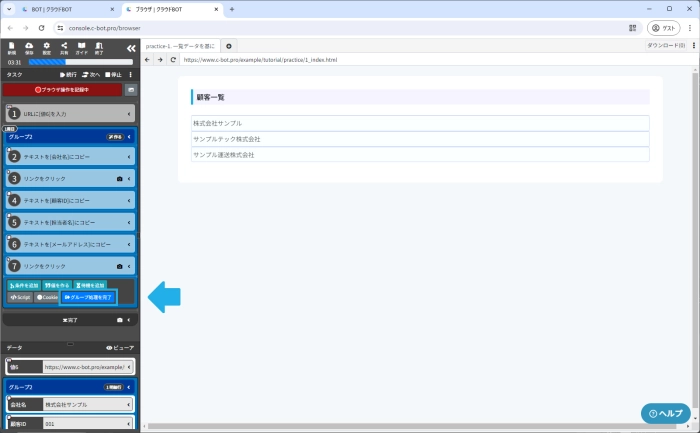This screenshot has width=700, height=433.
Task: Select the practice-1 tab in embedded browser
Action: 181,46
